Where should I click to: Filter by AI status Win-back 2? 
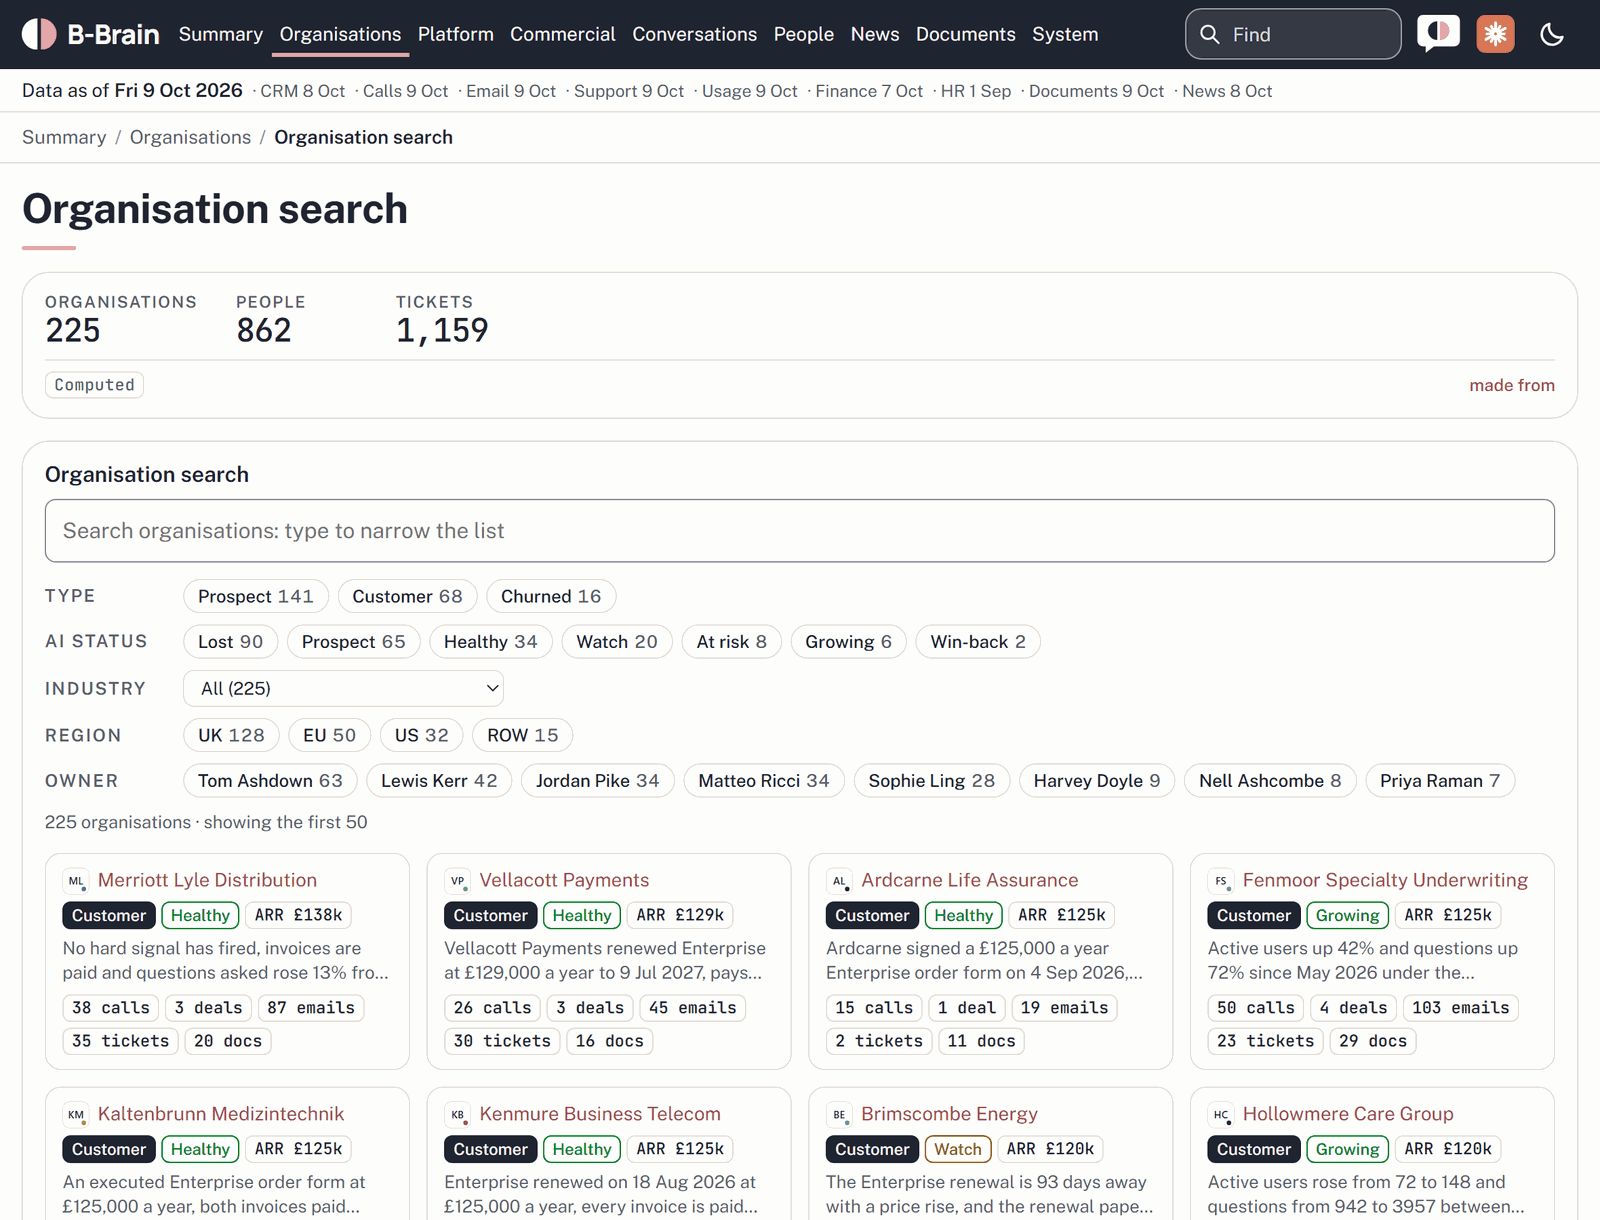click(x=978, y=642)
